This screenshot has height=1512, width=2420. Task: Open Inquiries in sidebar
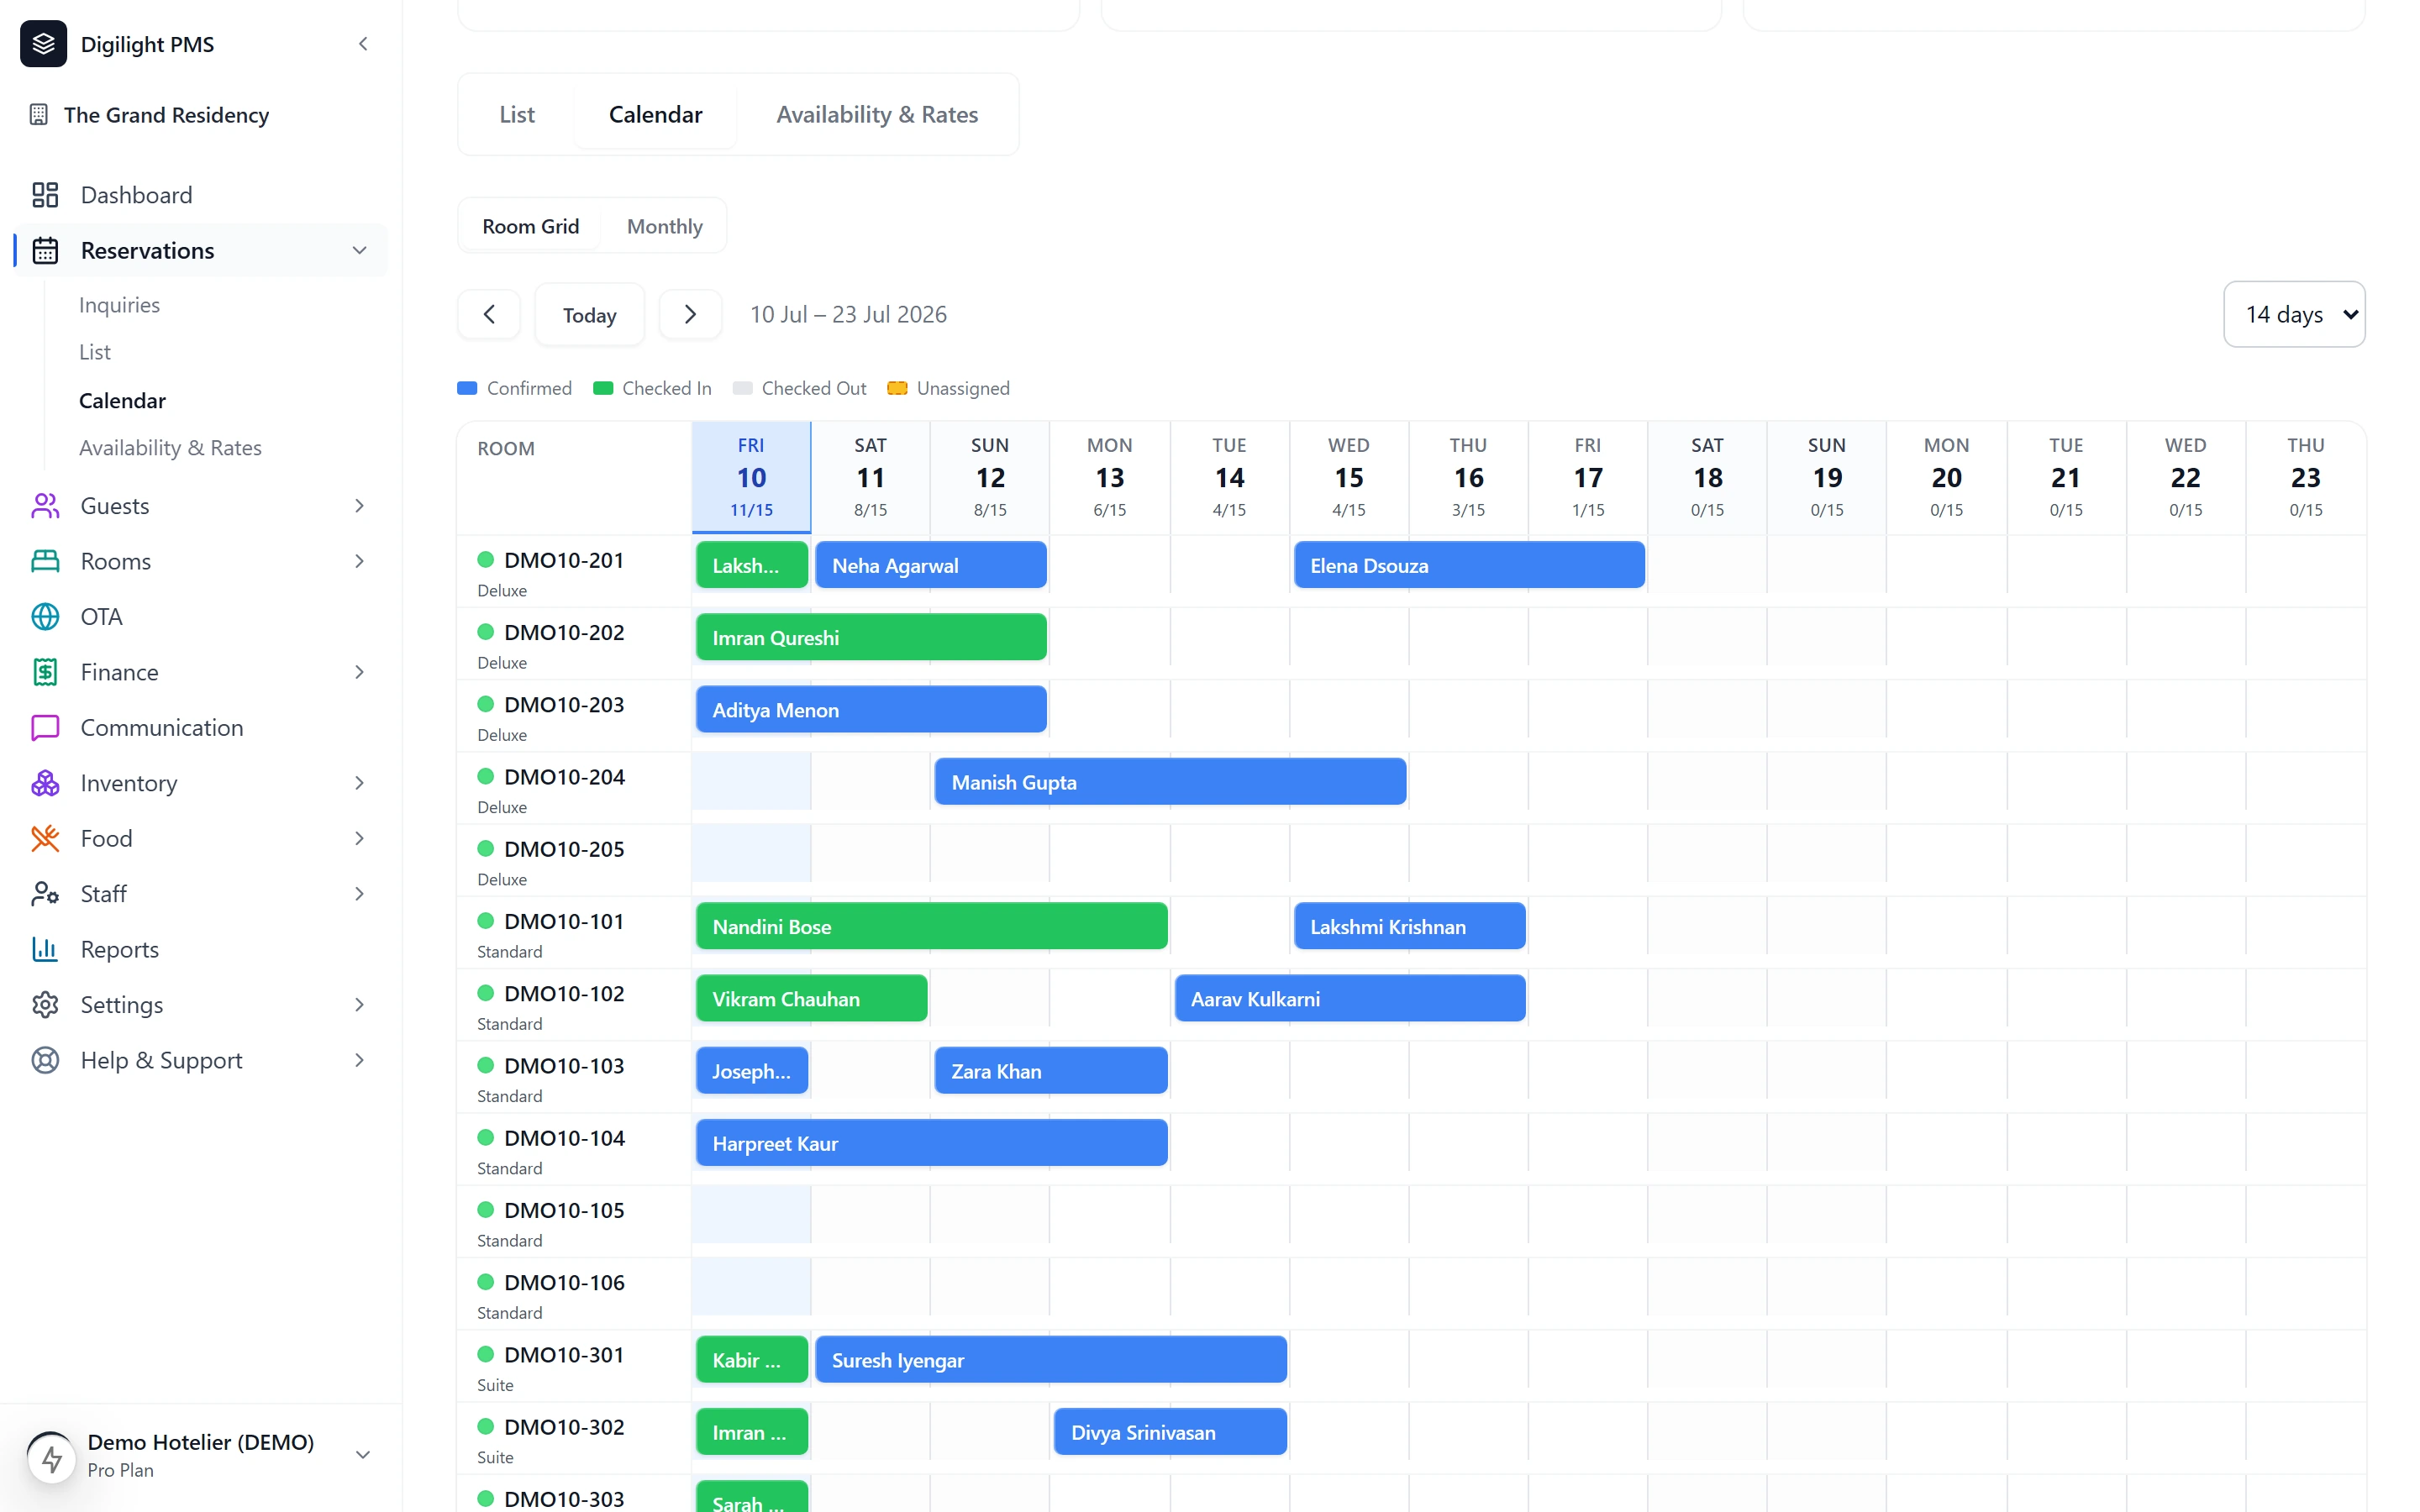pos(120,305)
